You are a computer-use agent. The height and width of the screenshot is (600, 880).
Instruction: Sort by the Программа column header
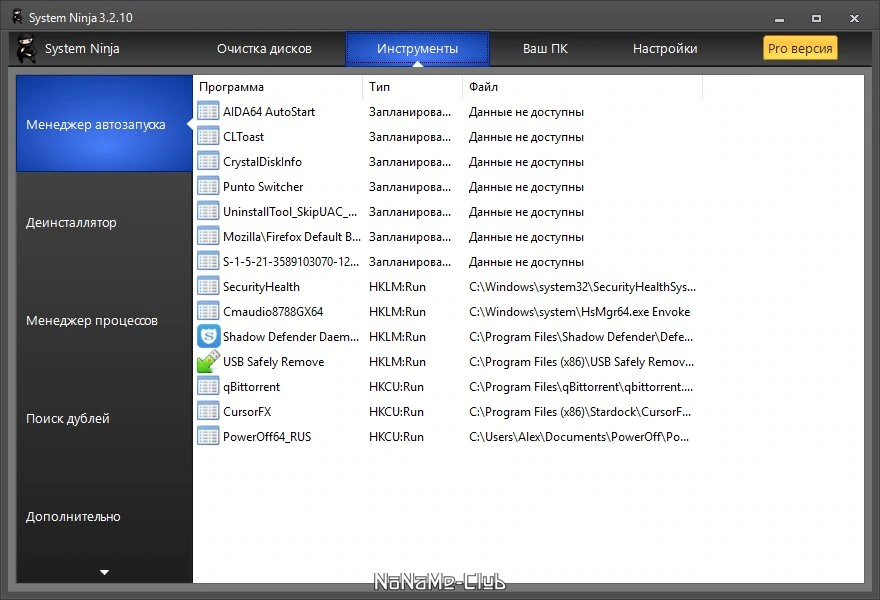click(x=231, y=87)
